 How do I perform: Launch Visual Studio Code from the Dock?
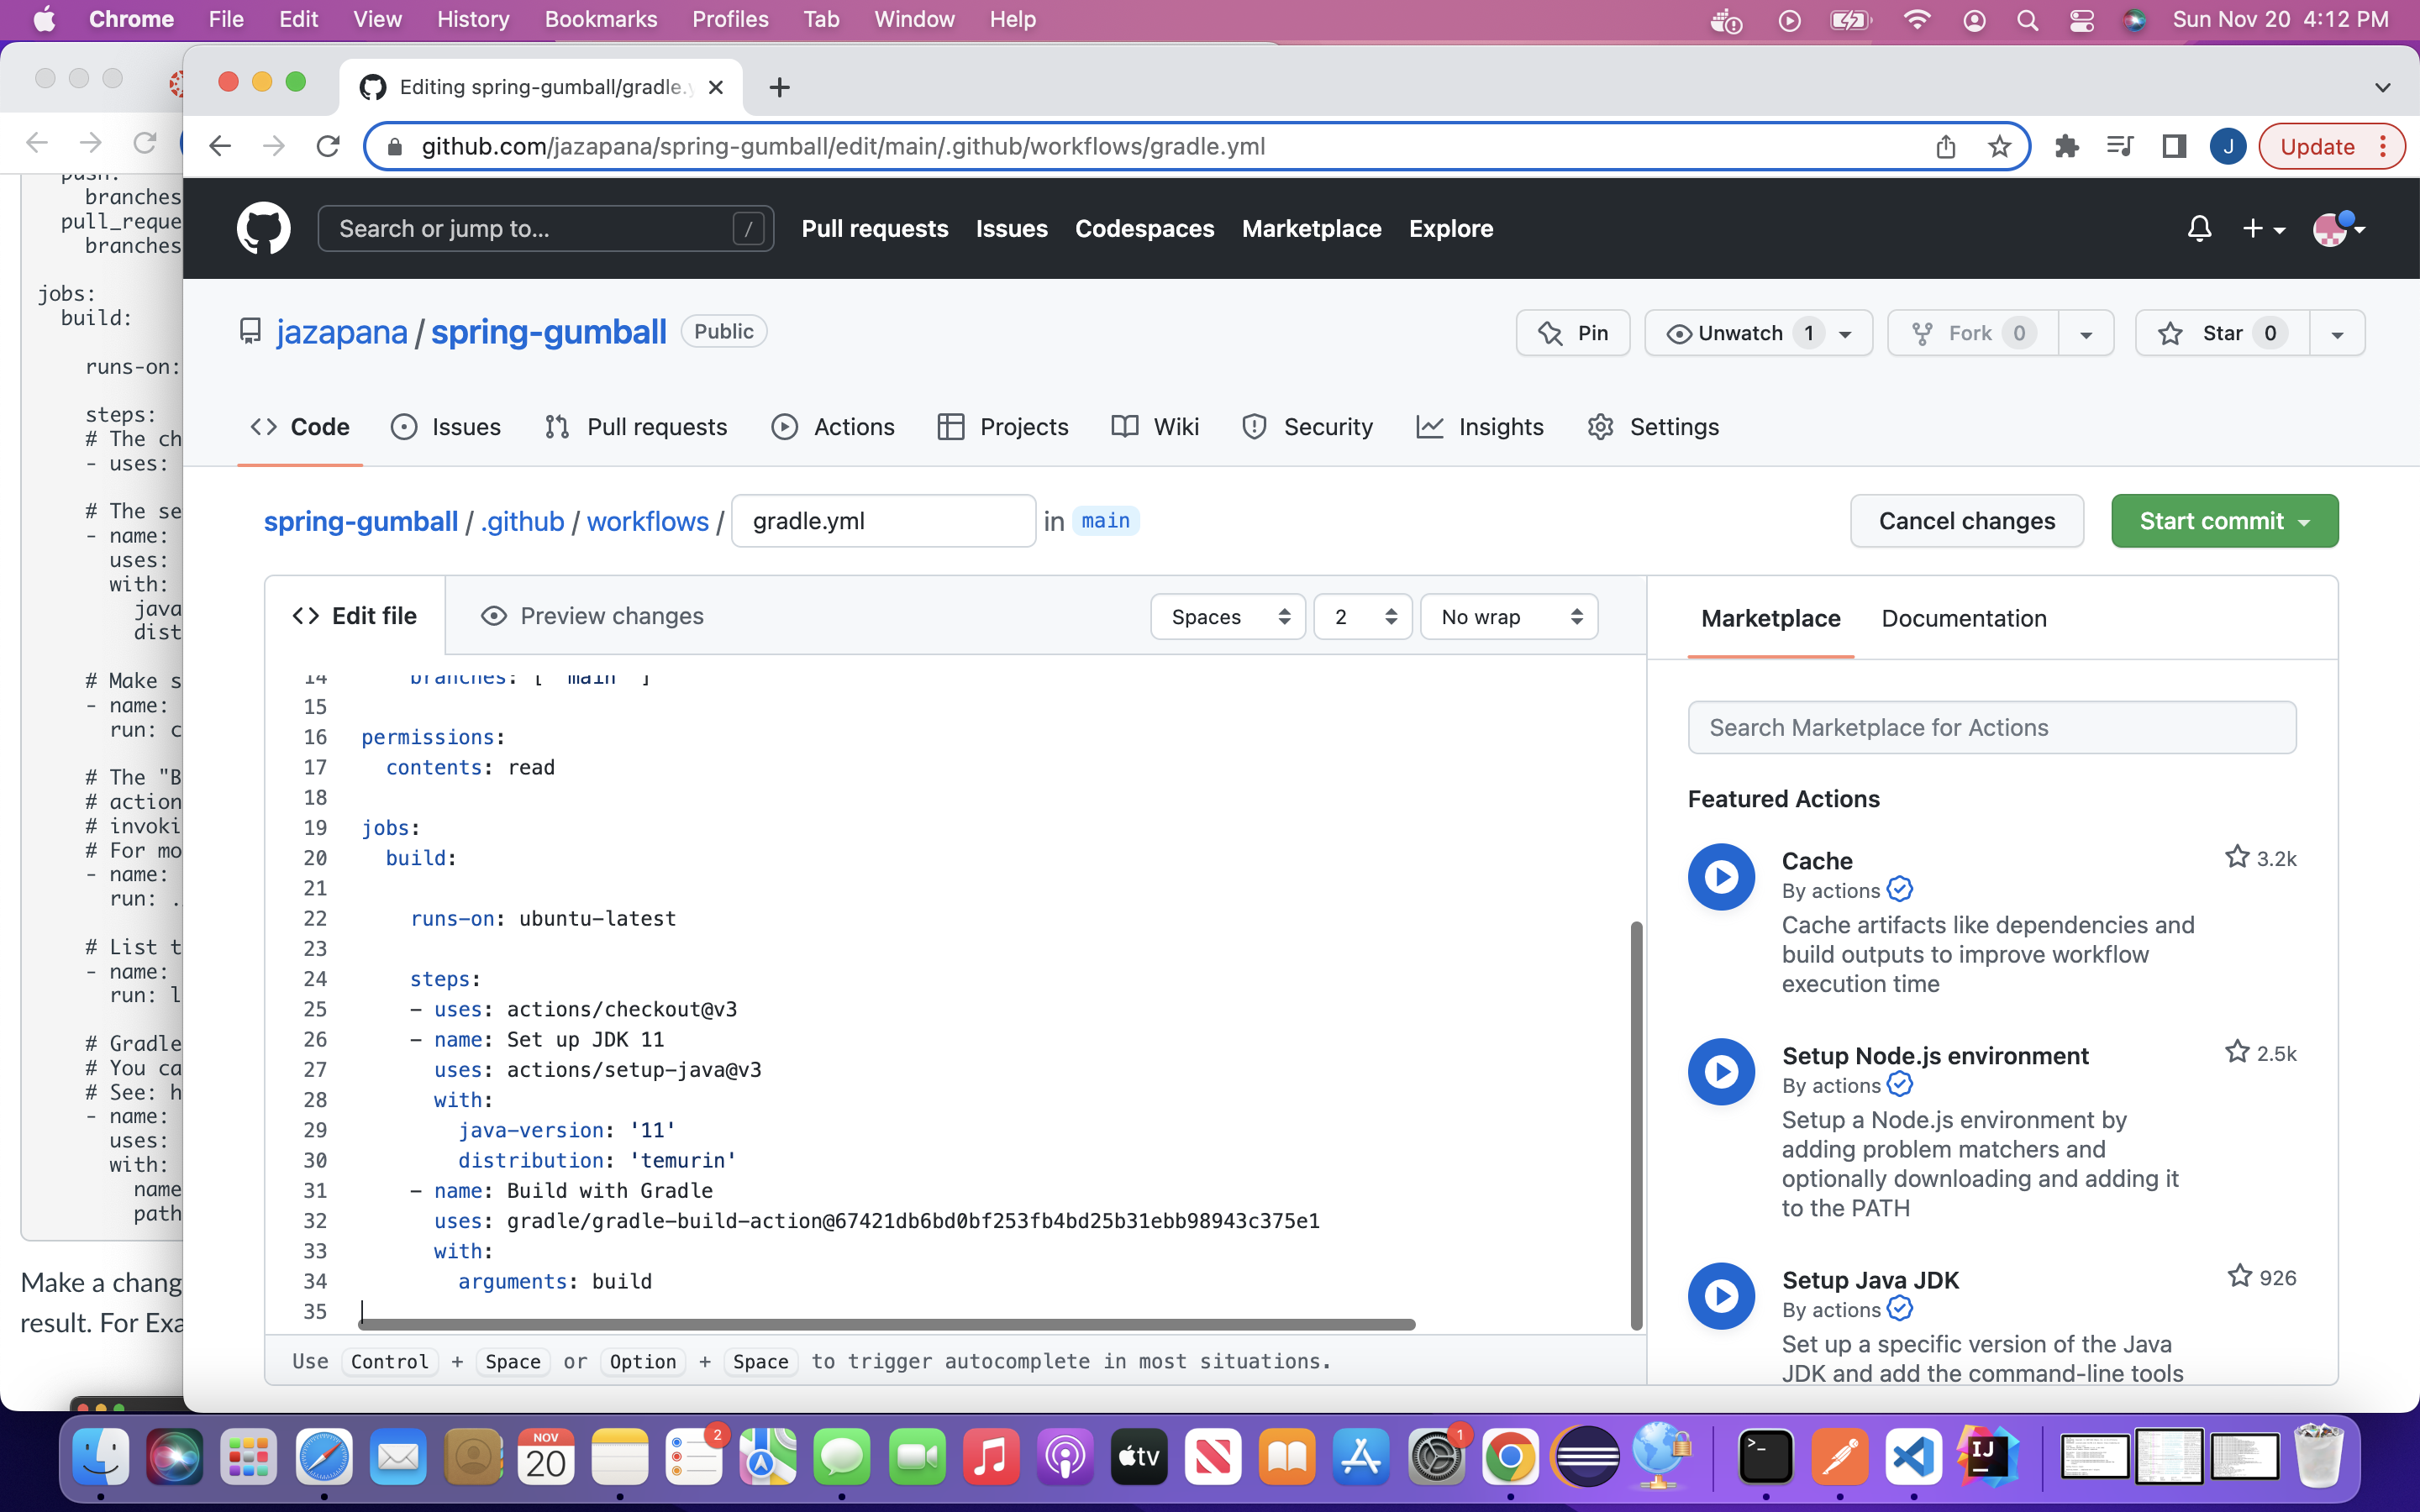coord(1913,1456)
